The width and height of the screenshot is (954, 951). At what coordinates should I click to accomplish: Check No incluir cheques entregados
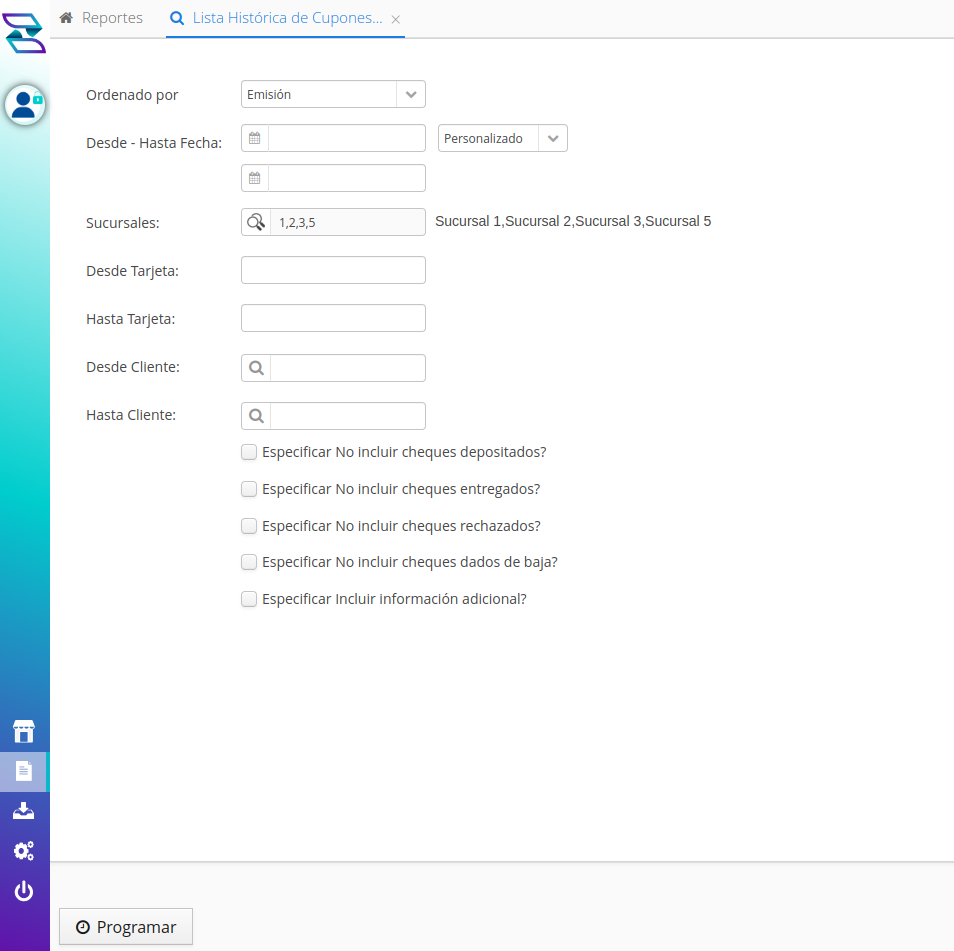coord(249,489)
